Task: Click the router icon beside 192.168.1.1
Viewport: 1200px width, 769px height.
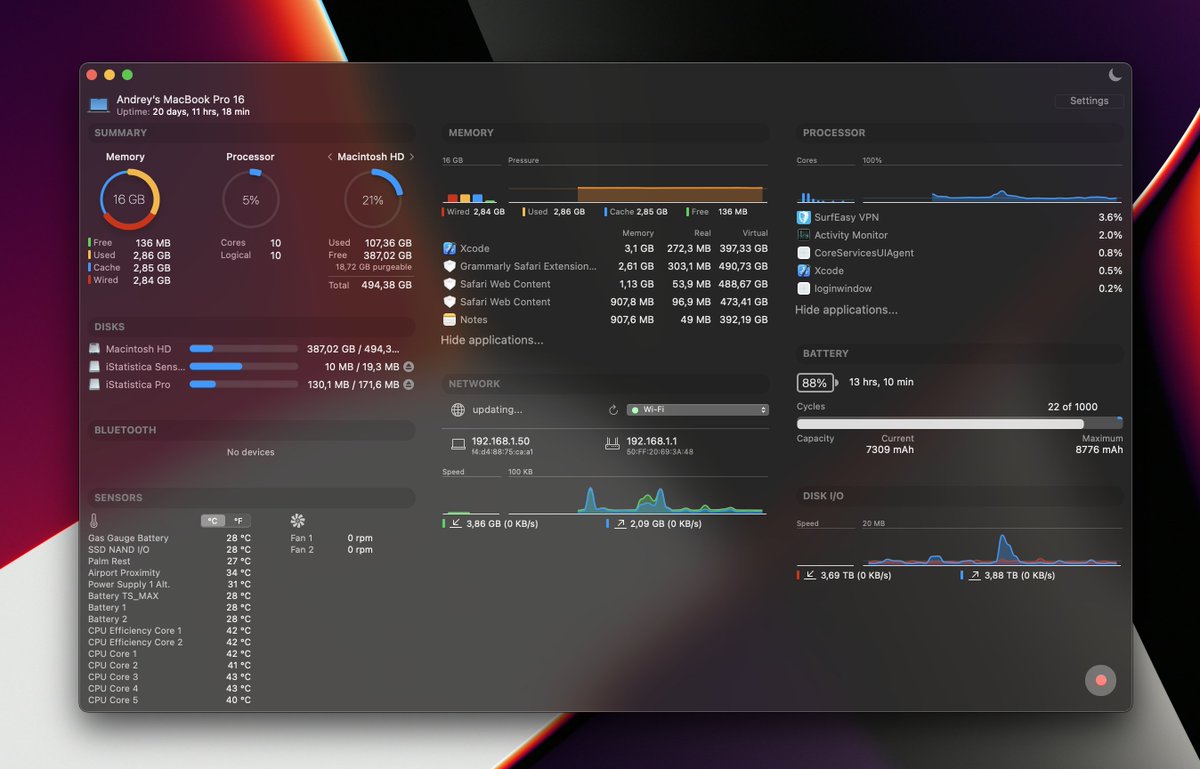Action: pos(612,443)
